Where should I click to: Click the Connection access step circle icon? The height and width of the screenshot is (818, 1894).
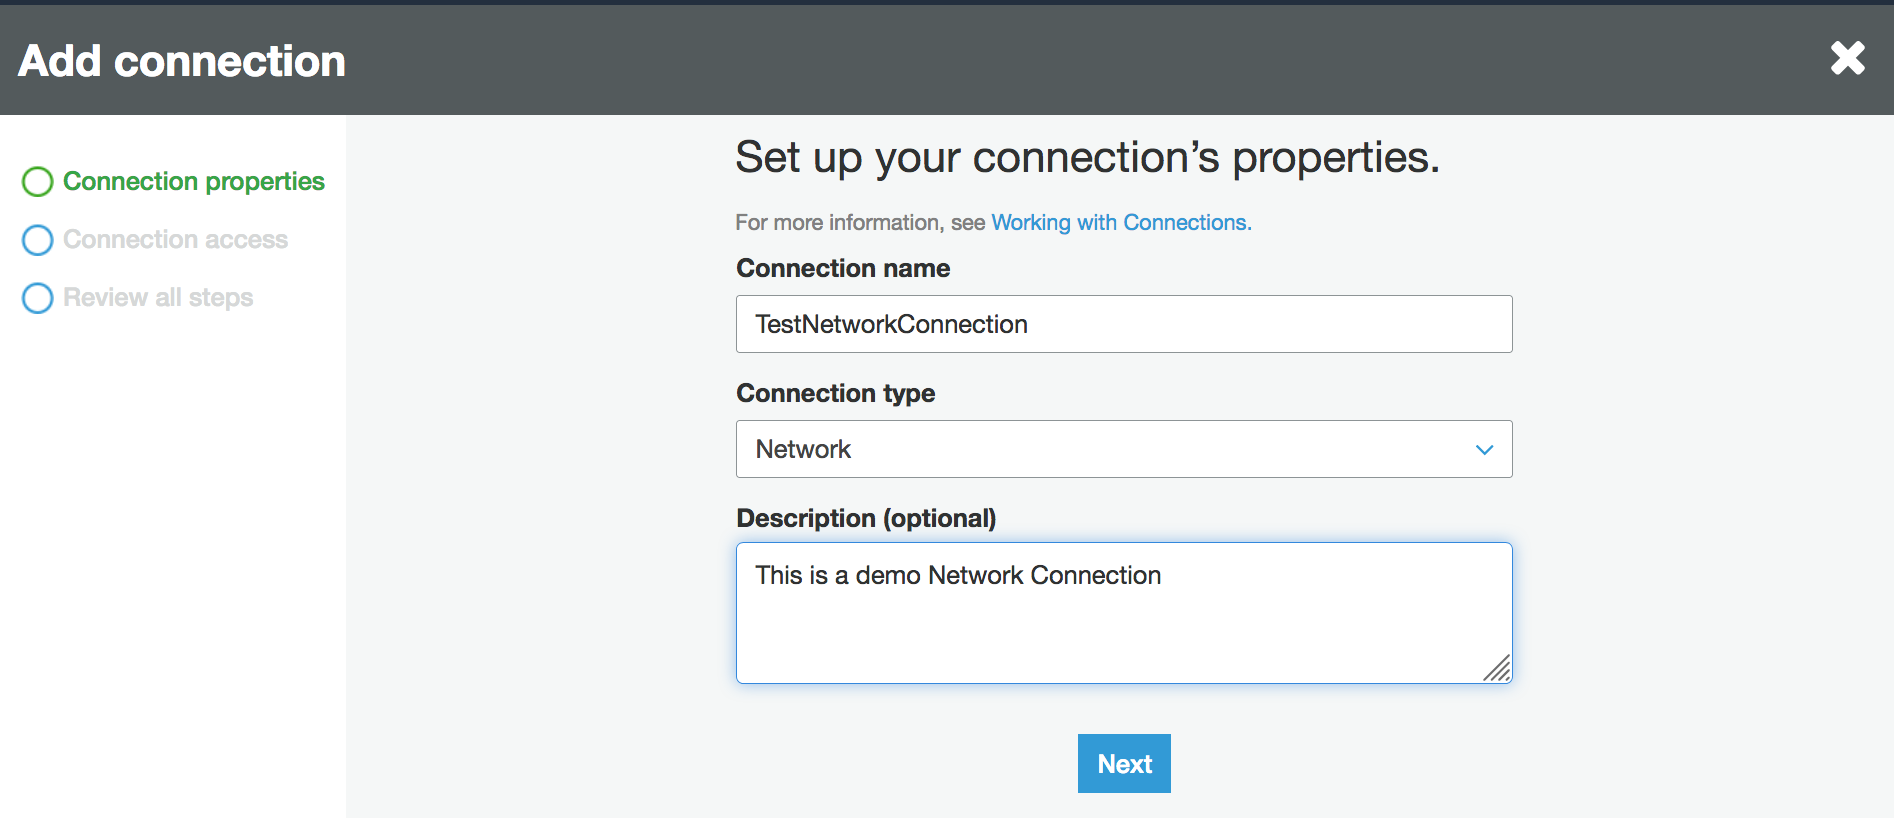pos(37,240)
